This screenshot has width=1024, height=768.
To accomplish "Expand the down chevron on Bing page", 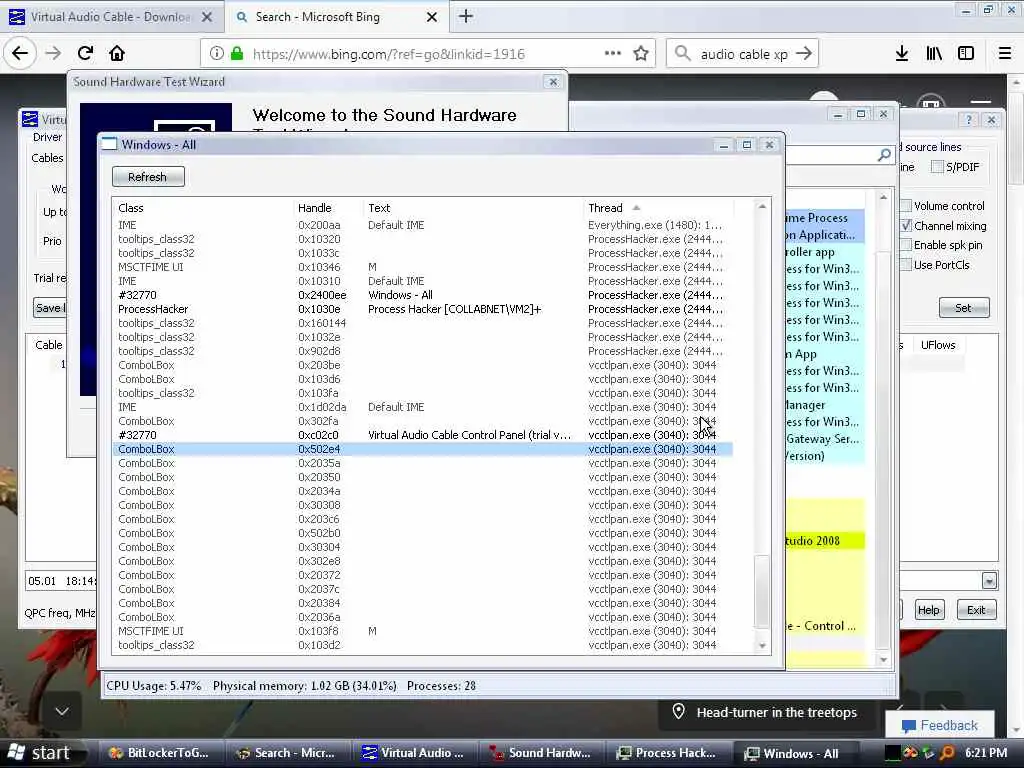I will coord(62,711).
